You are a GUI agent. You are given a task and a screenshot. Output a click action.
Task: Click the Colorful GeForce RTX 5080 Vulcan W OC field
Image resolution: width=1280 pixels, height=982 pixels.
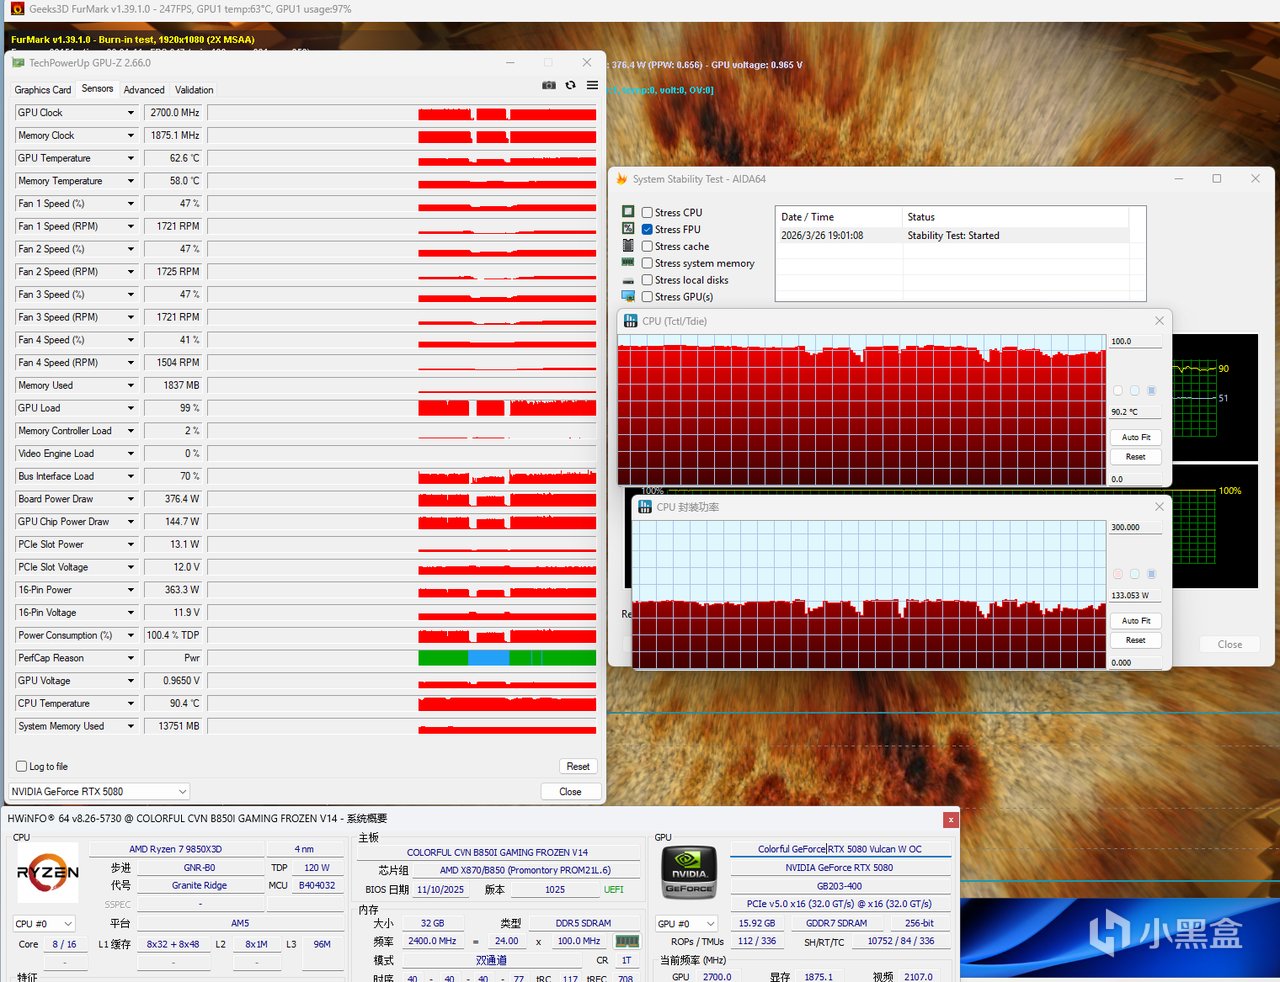[840, 849]
